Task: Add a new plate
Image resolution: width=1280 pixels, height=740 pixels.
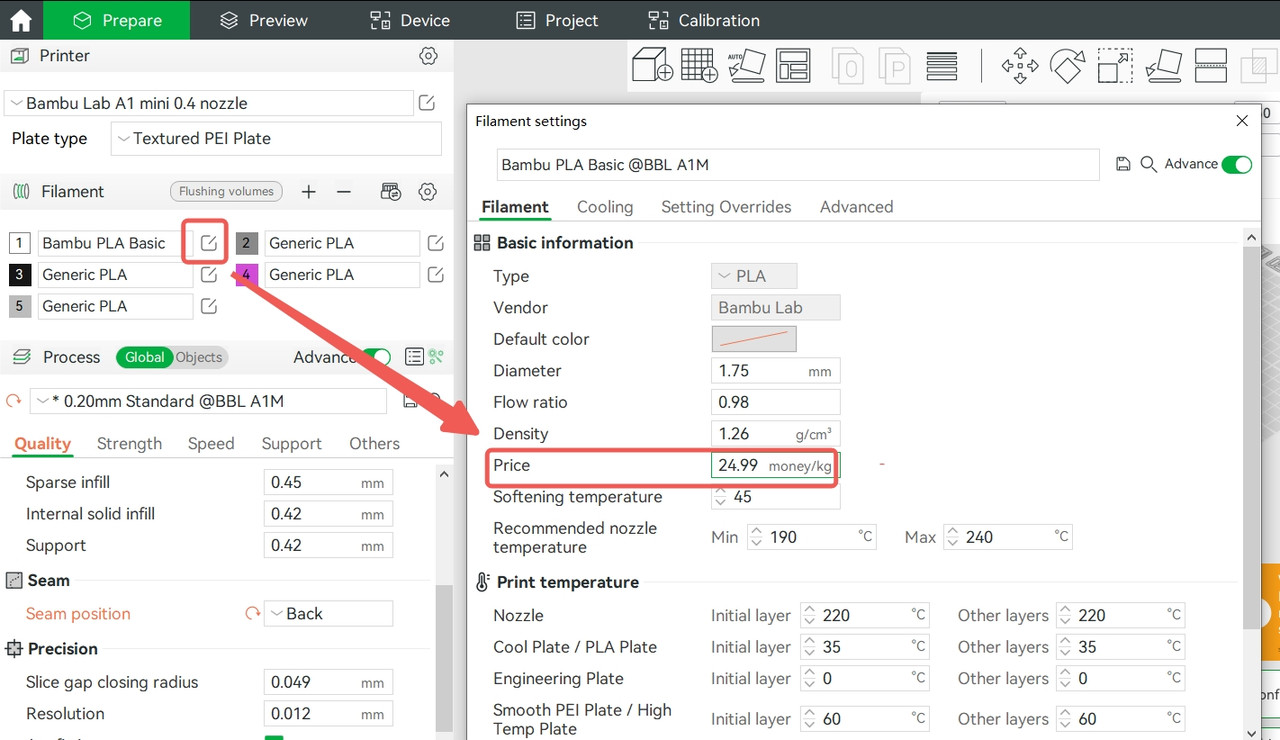Action: click(699, 66)
